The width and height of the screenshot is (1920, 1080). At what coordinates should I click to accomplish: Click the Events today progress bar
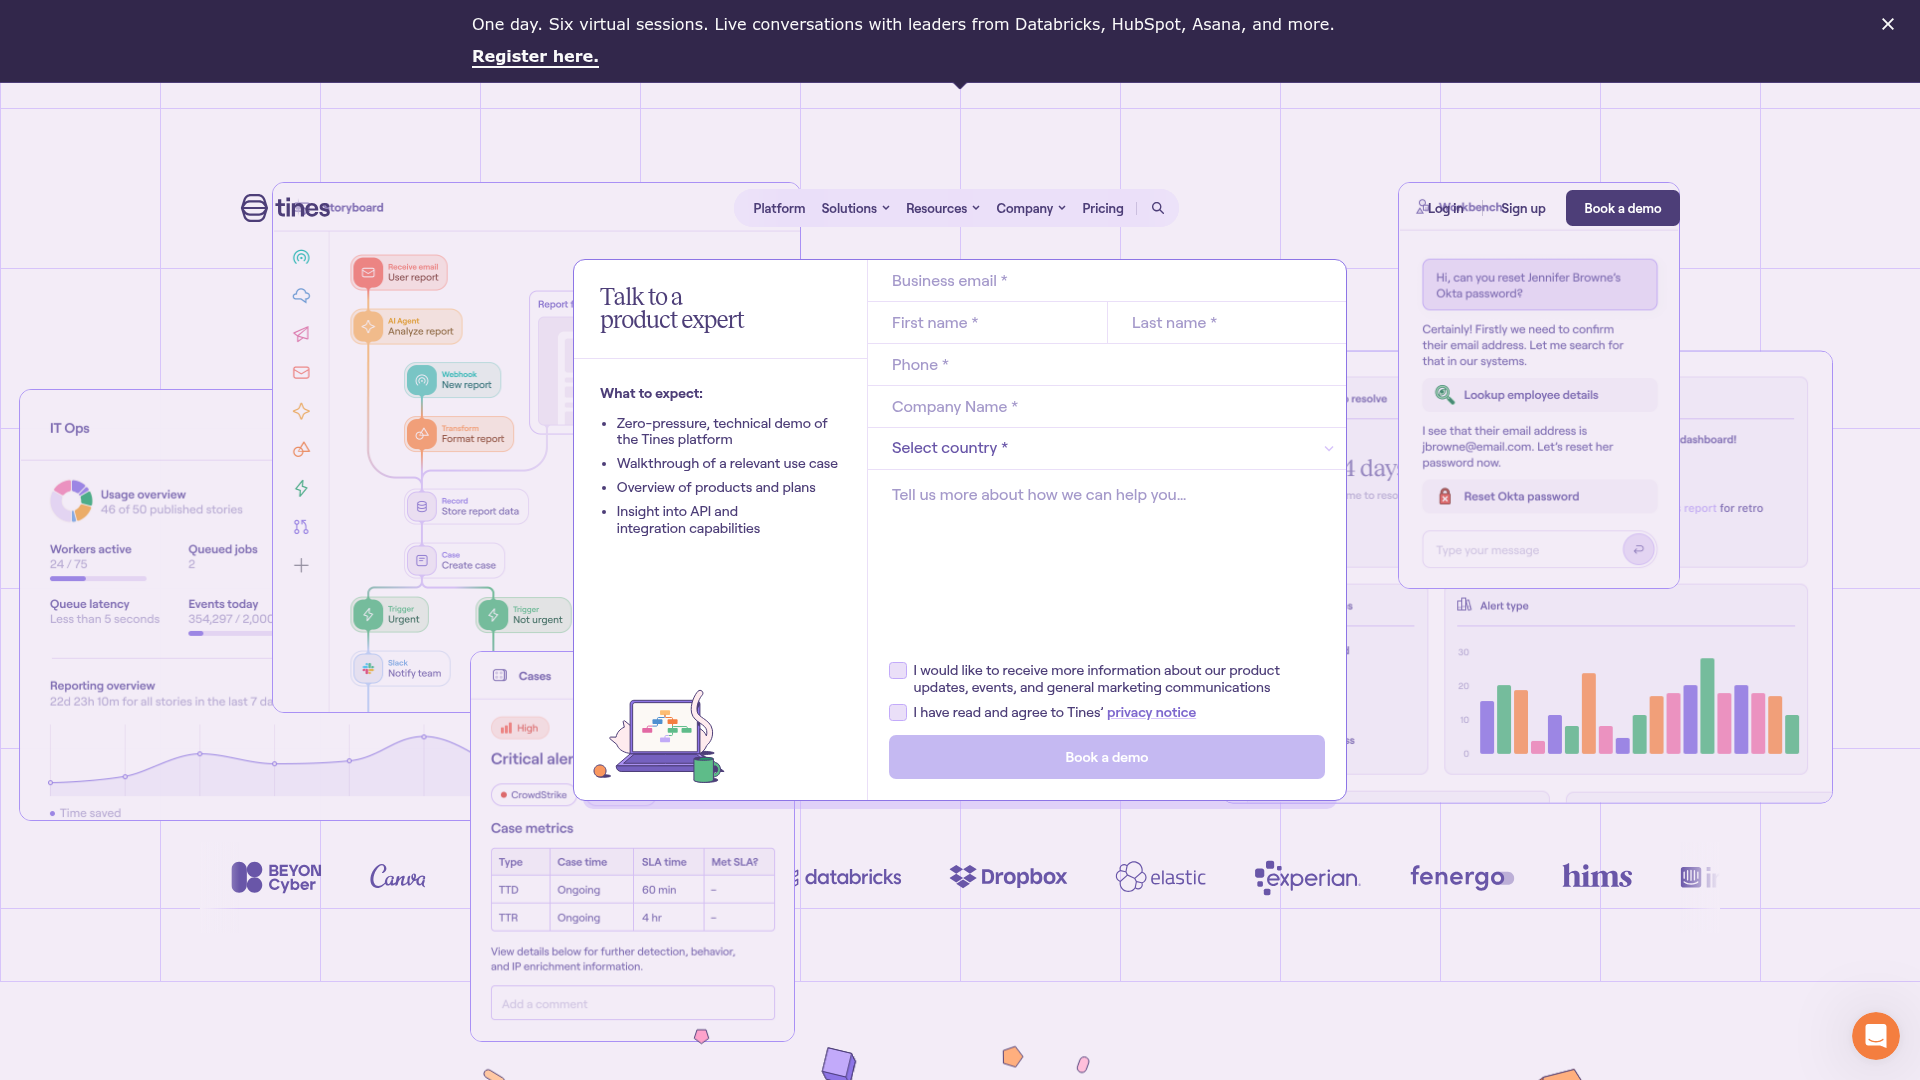point(231,633)
